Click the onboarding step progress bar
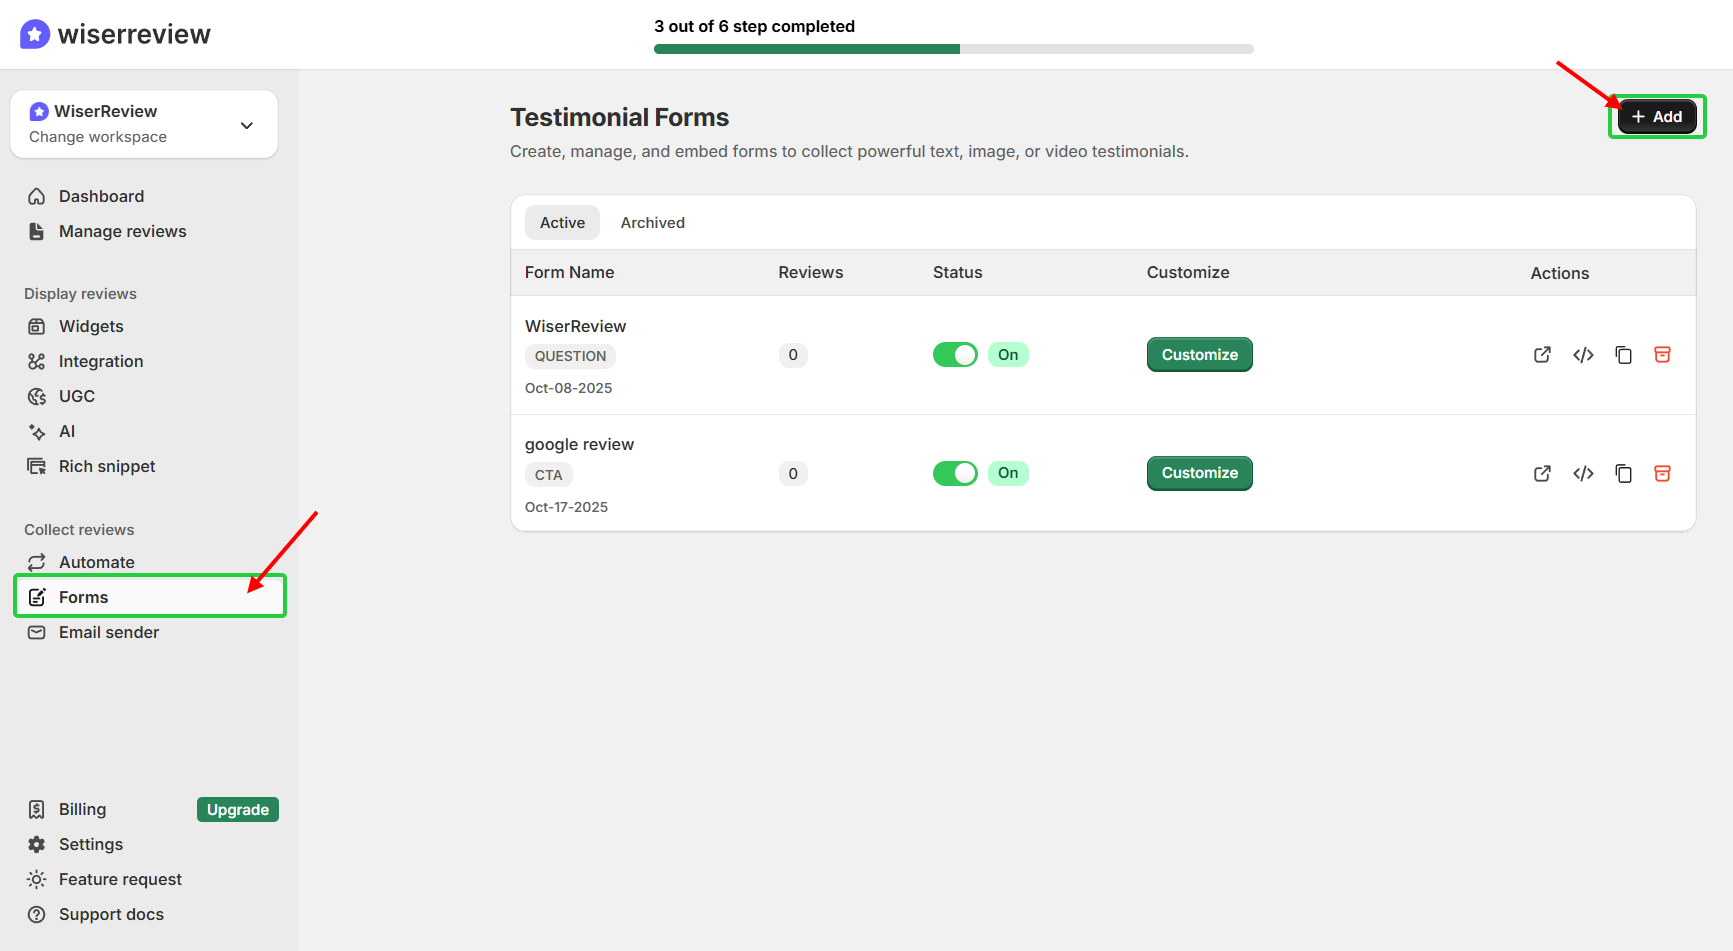Screen dimensions: 1733x951 tap(953, 49)
